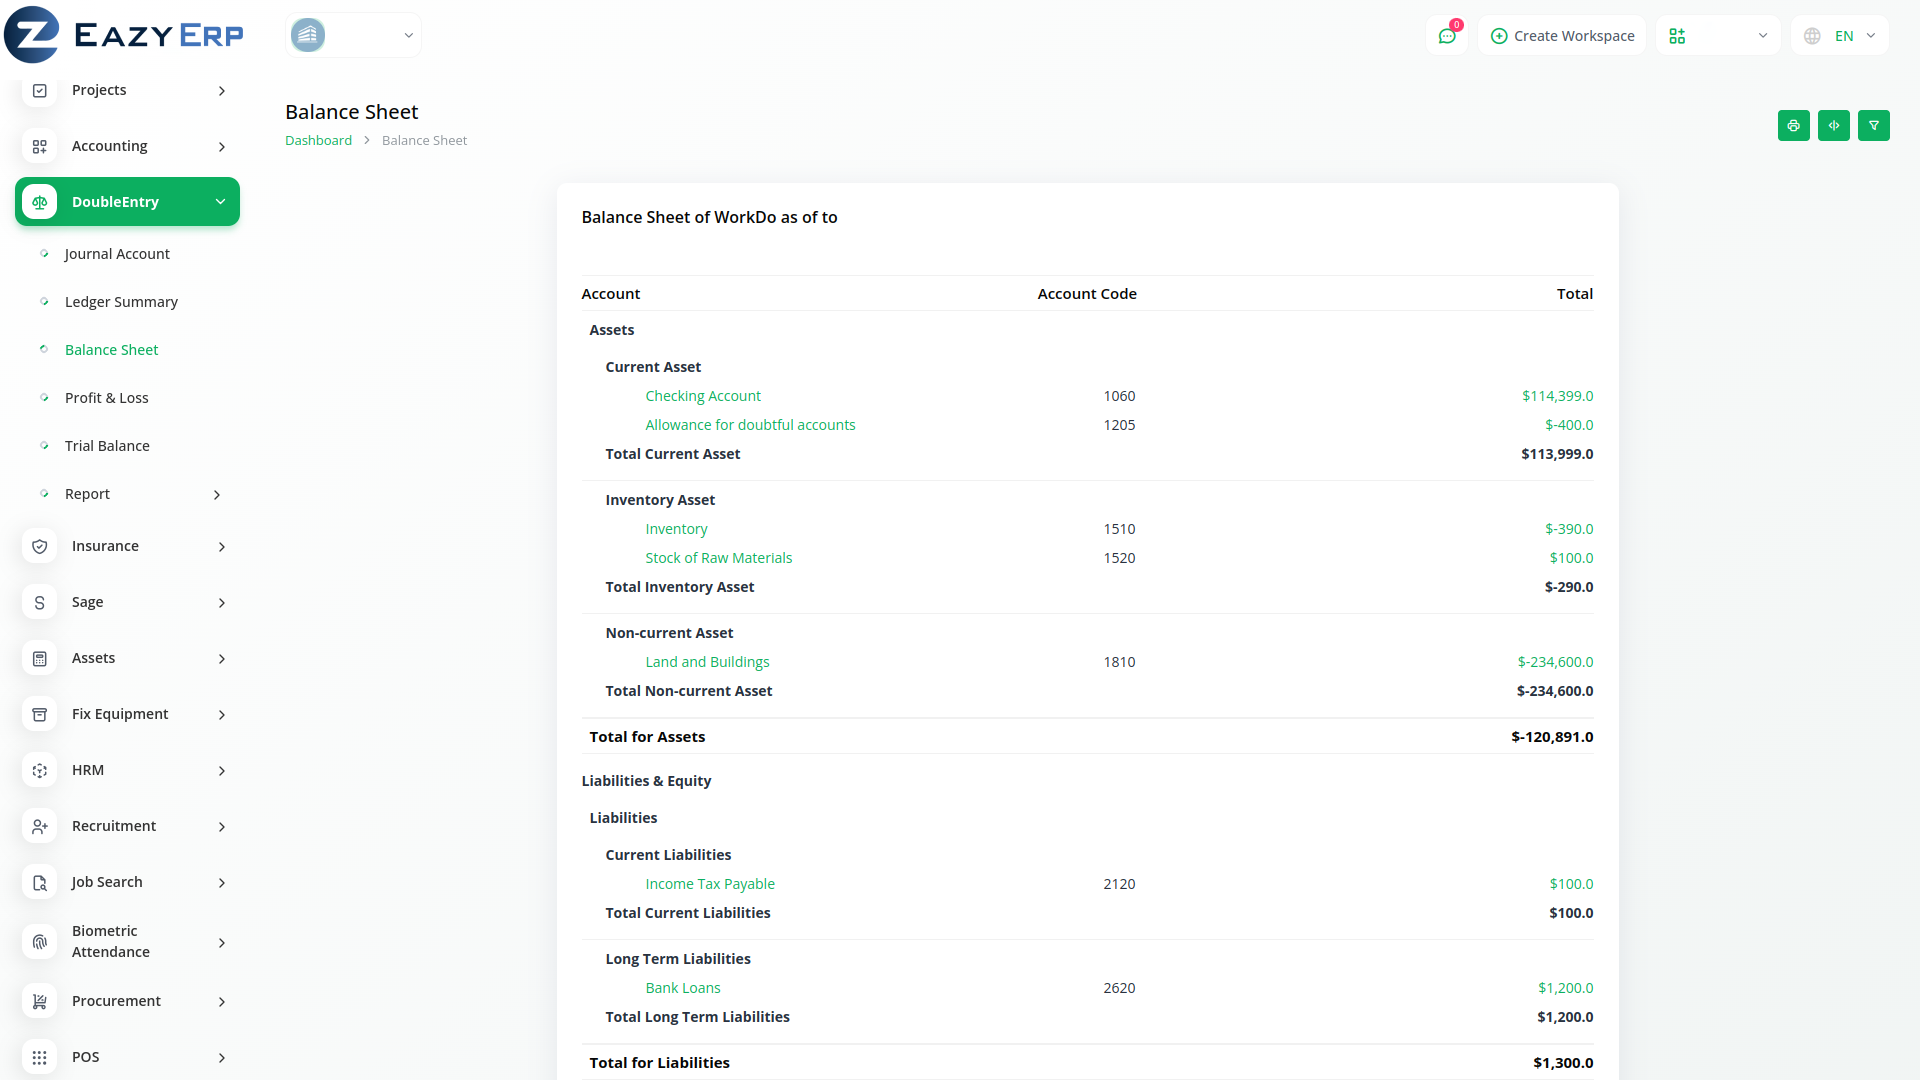Image resolution: width=1920 pixels, height=1080 pixels.
Task: Click the $1,200.0 Bank Loans amount
Action: click(1565, 988)
